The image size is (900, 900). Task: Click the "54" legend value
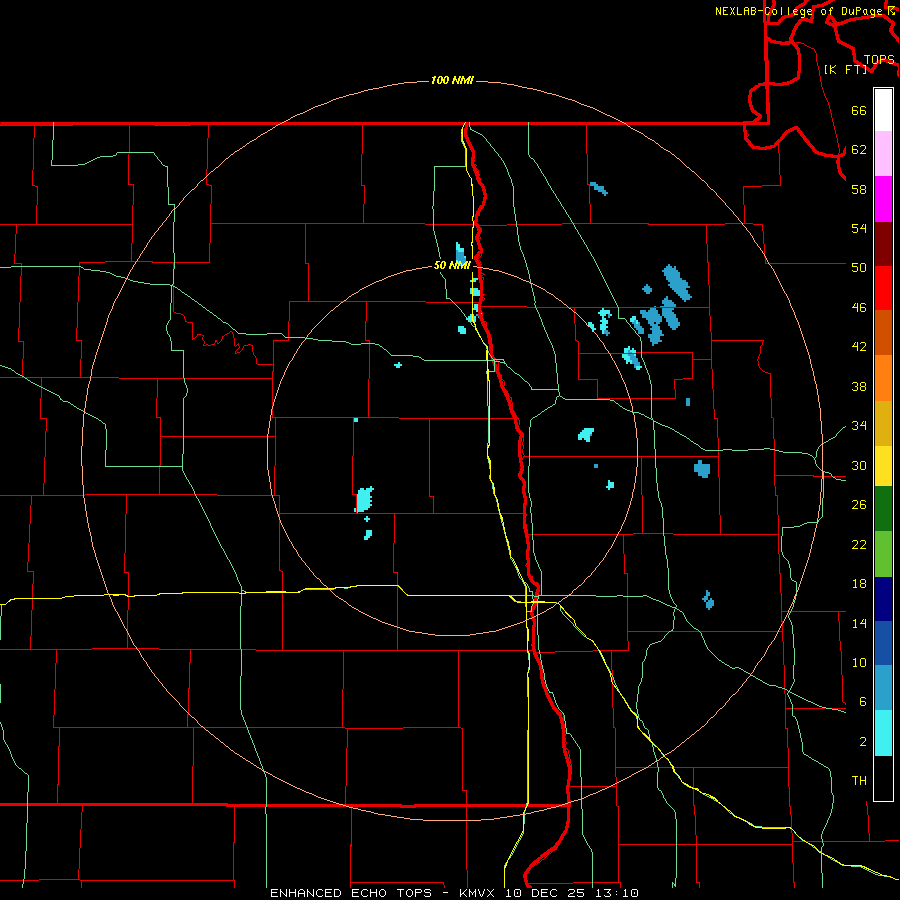(x=859, y=228)
